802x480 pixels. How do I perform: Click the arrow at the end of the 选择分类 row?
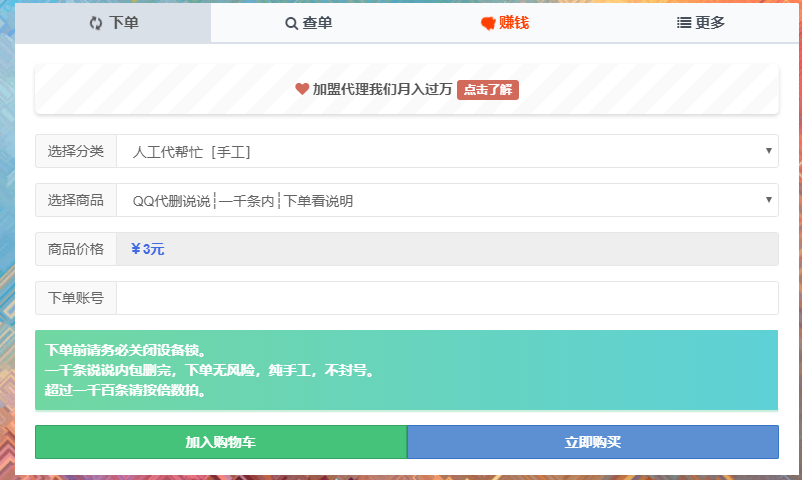point(768,151)
